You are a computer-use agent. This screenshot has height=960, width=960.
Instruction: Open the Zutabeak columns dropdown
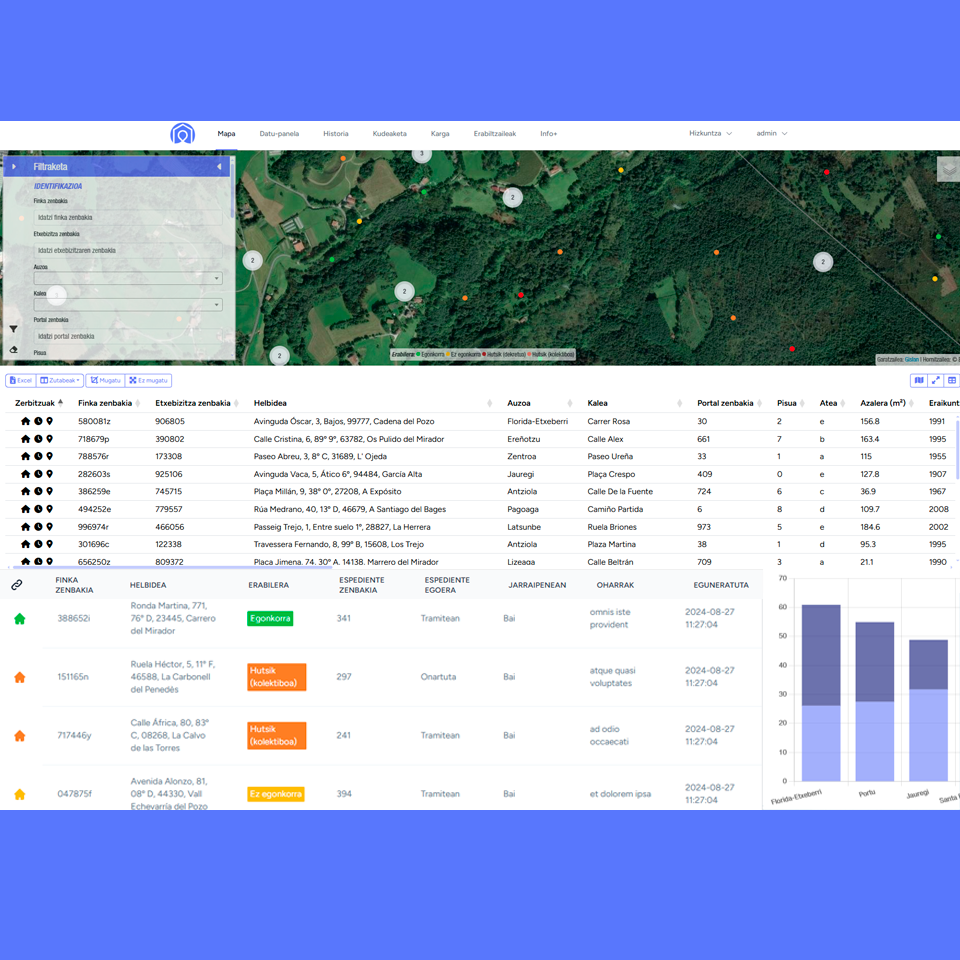[60, 381]
